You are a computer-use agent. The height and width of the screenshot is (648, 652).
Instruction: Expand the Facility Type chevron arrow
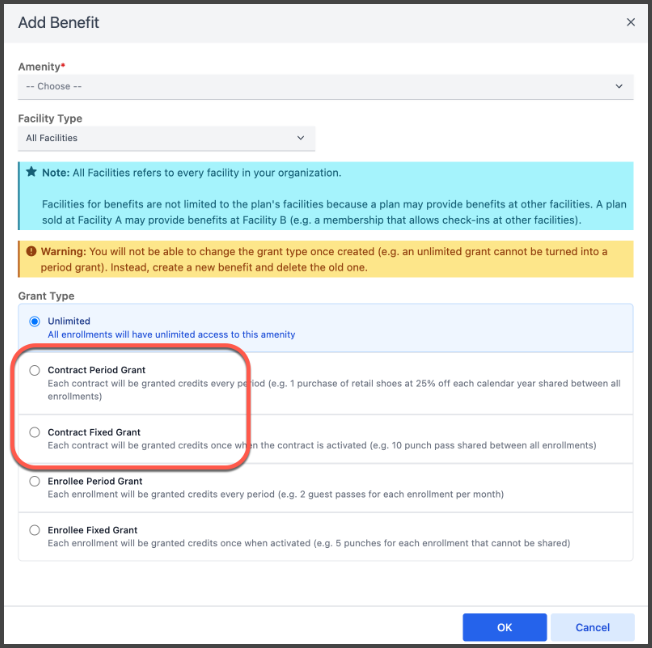tap(300, 138)
